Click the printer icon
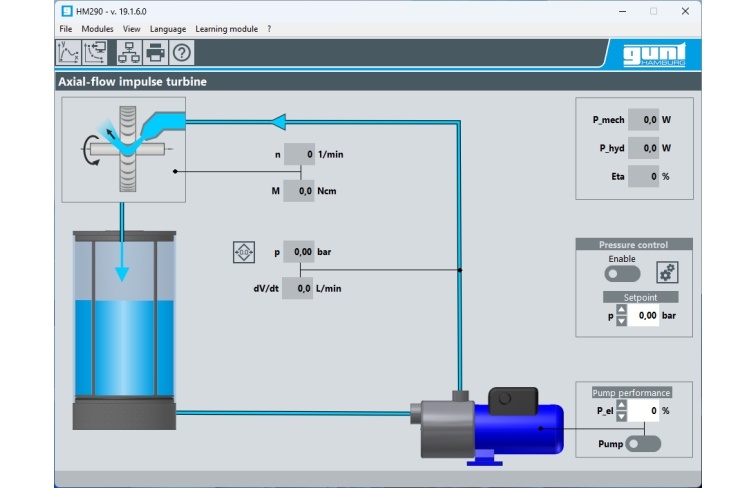The width and height of the screenshot is (755, 488). (155, 53)
